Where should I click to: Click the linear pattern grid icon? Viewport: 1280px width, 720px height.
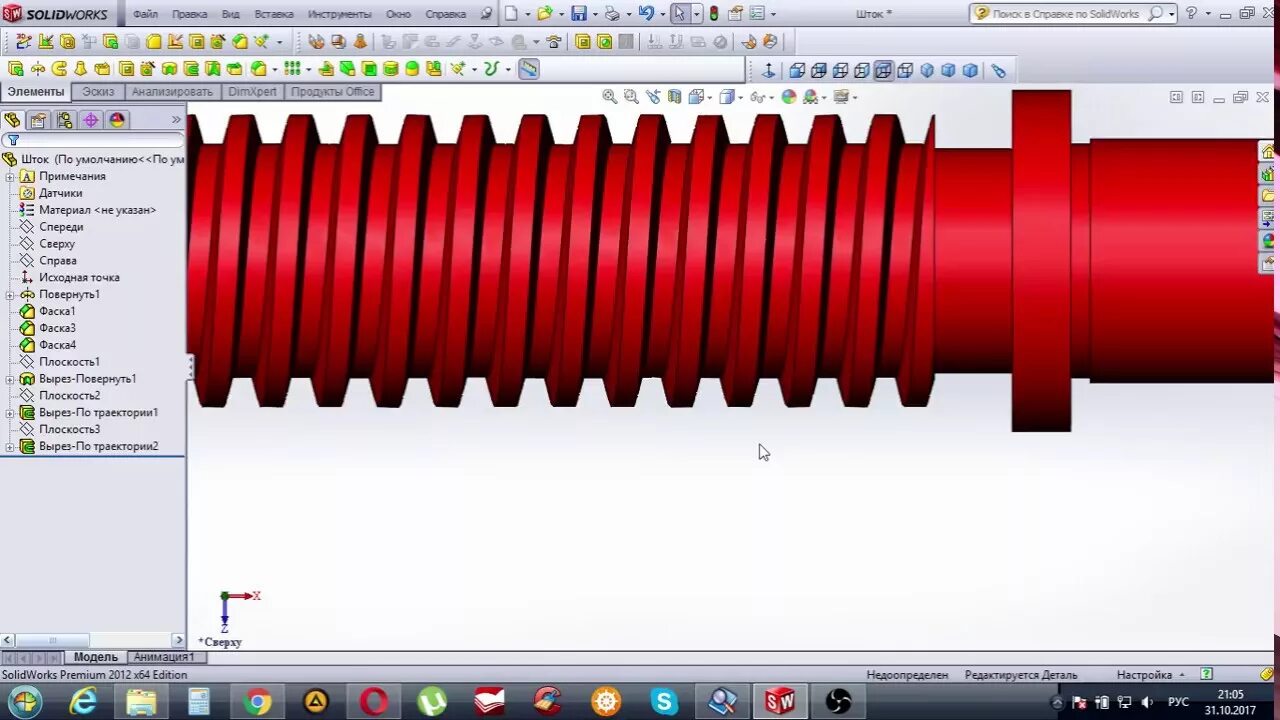click(292, 69)
